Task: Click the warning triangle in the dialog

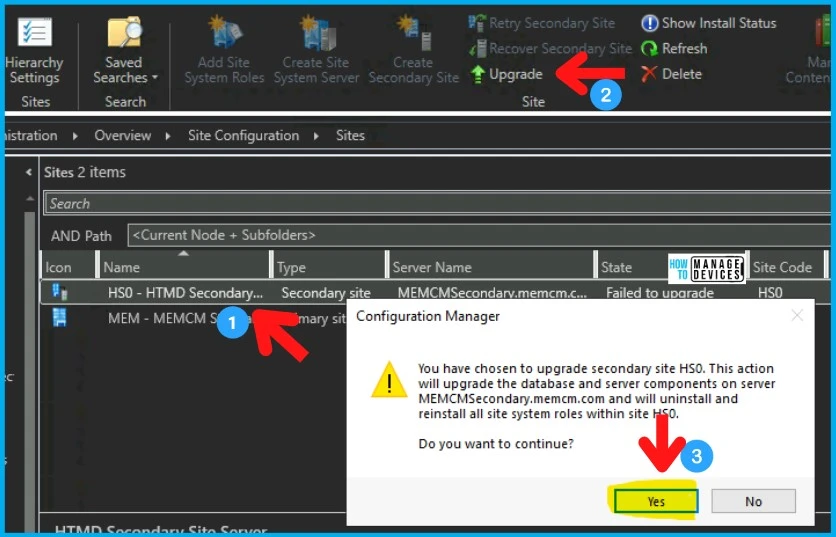Action: pyautogui.click(x=389, y=380)
